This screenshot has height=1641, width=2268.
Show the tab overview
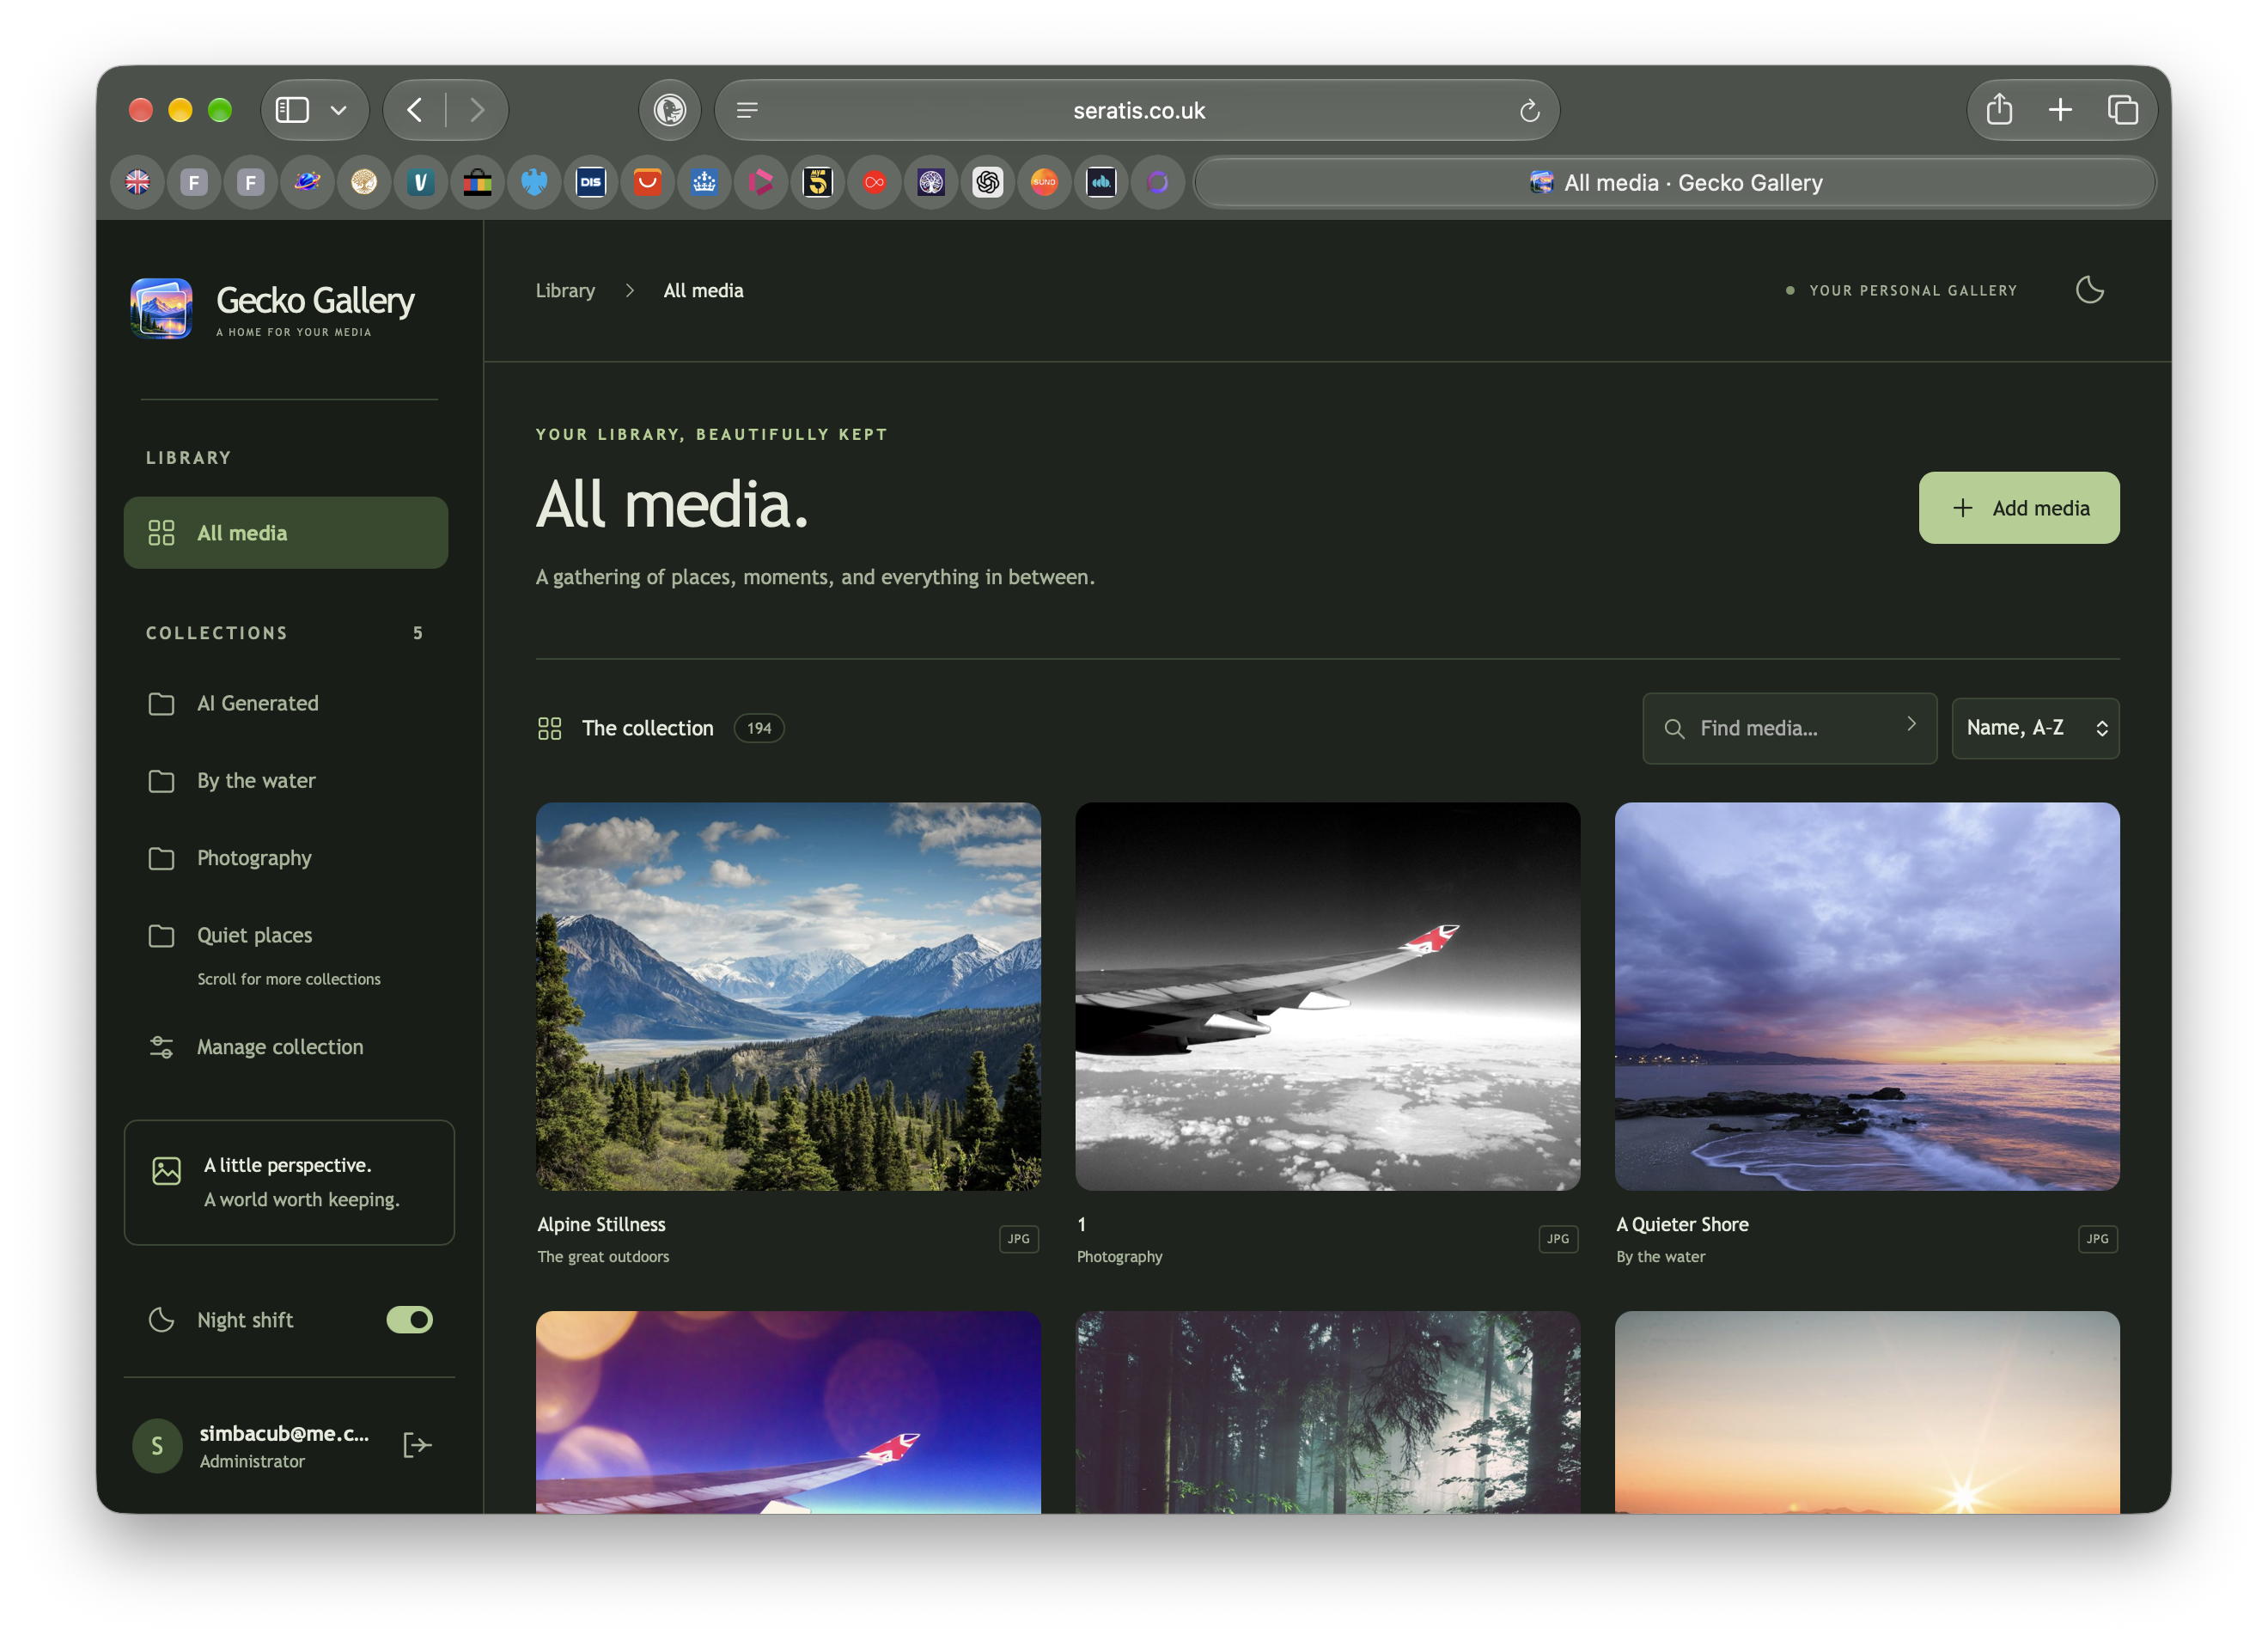pyautogui.click(x=2122, y=109)
